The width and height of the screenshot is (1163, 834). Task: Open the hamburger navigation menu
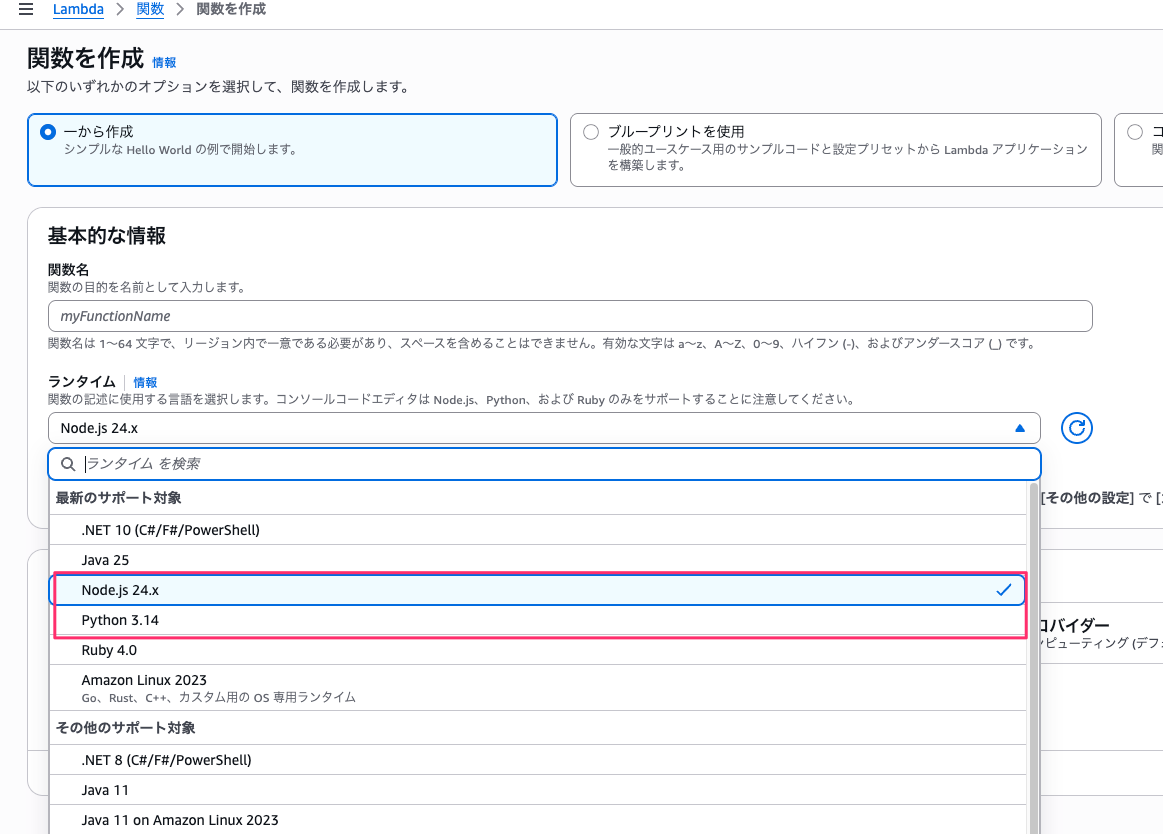[26, 10]
